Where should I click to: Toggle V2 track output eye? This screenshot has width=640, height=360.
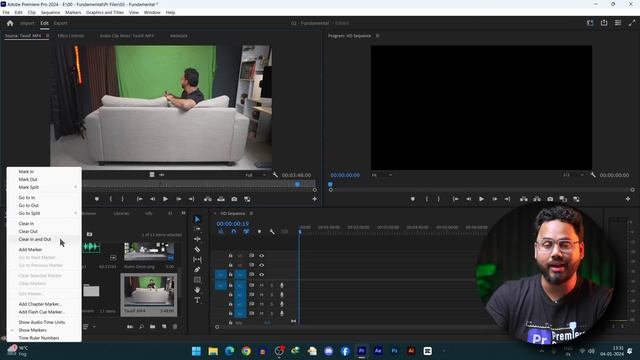tap(262, 265)
